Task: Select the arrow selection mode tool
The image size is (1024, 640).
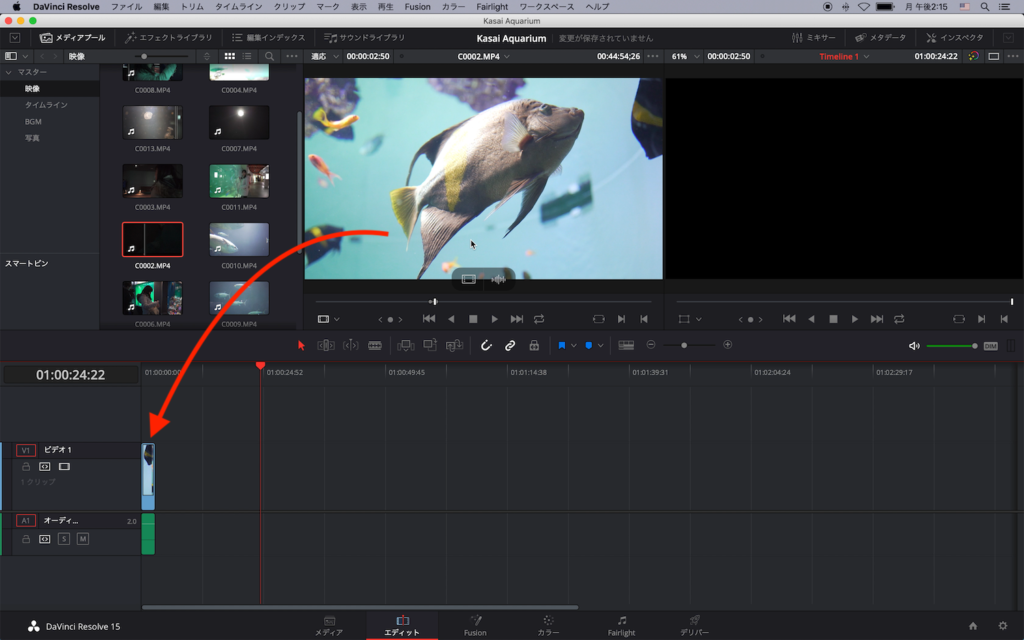Action: click(302, 345)
